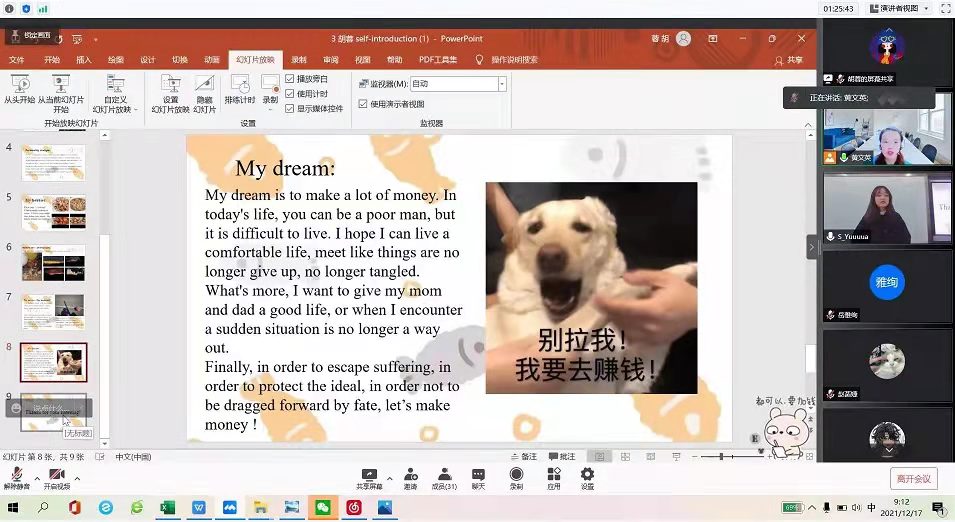Screen dimensions: 955x522
Task: Start meeting recording with 录制 icon
Action: [516, 474]
